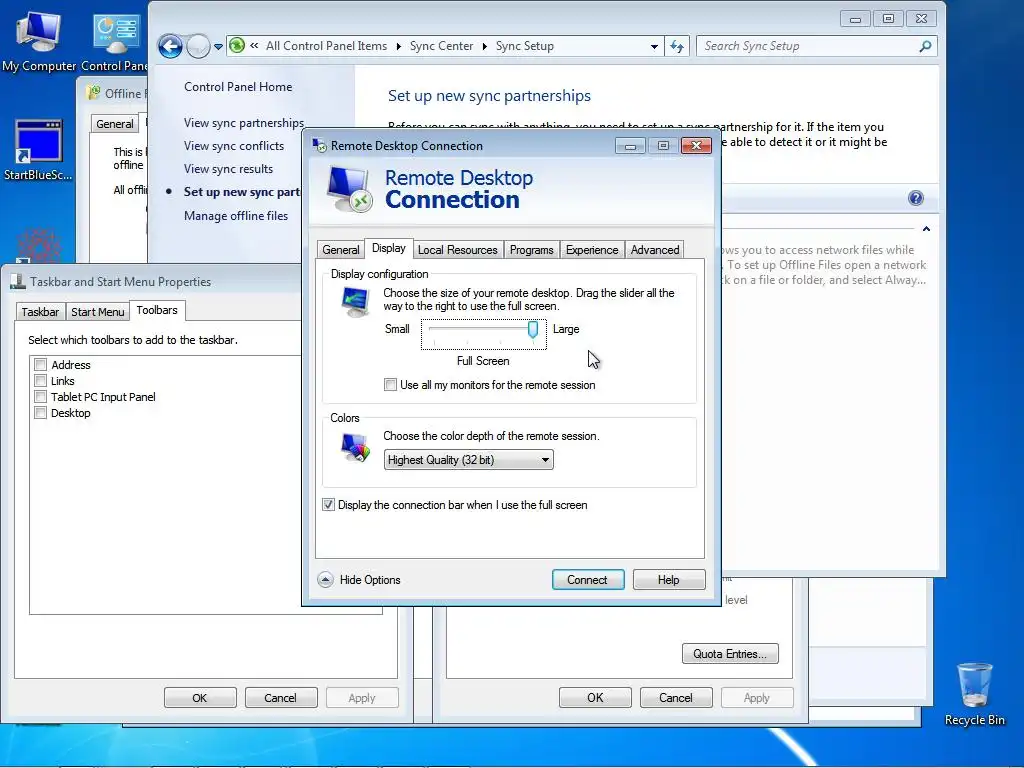Open the Taskbar tab in properties dialog

click(40, 312)
